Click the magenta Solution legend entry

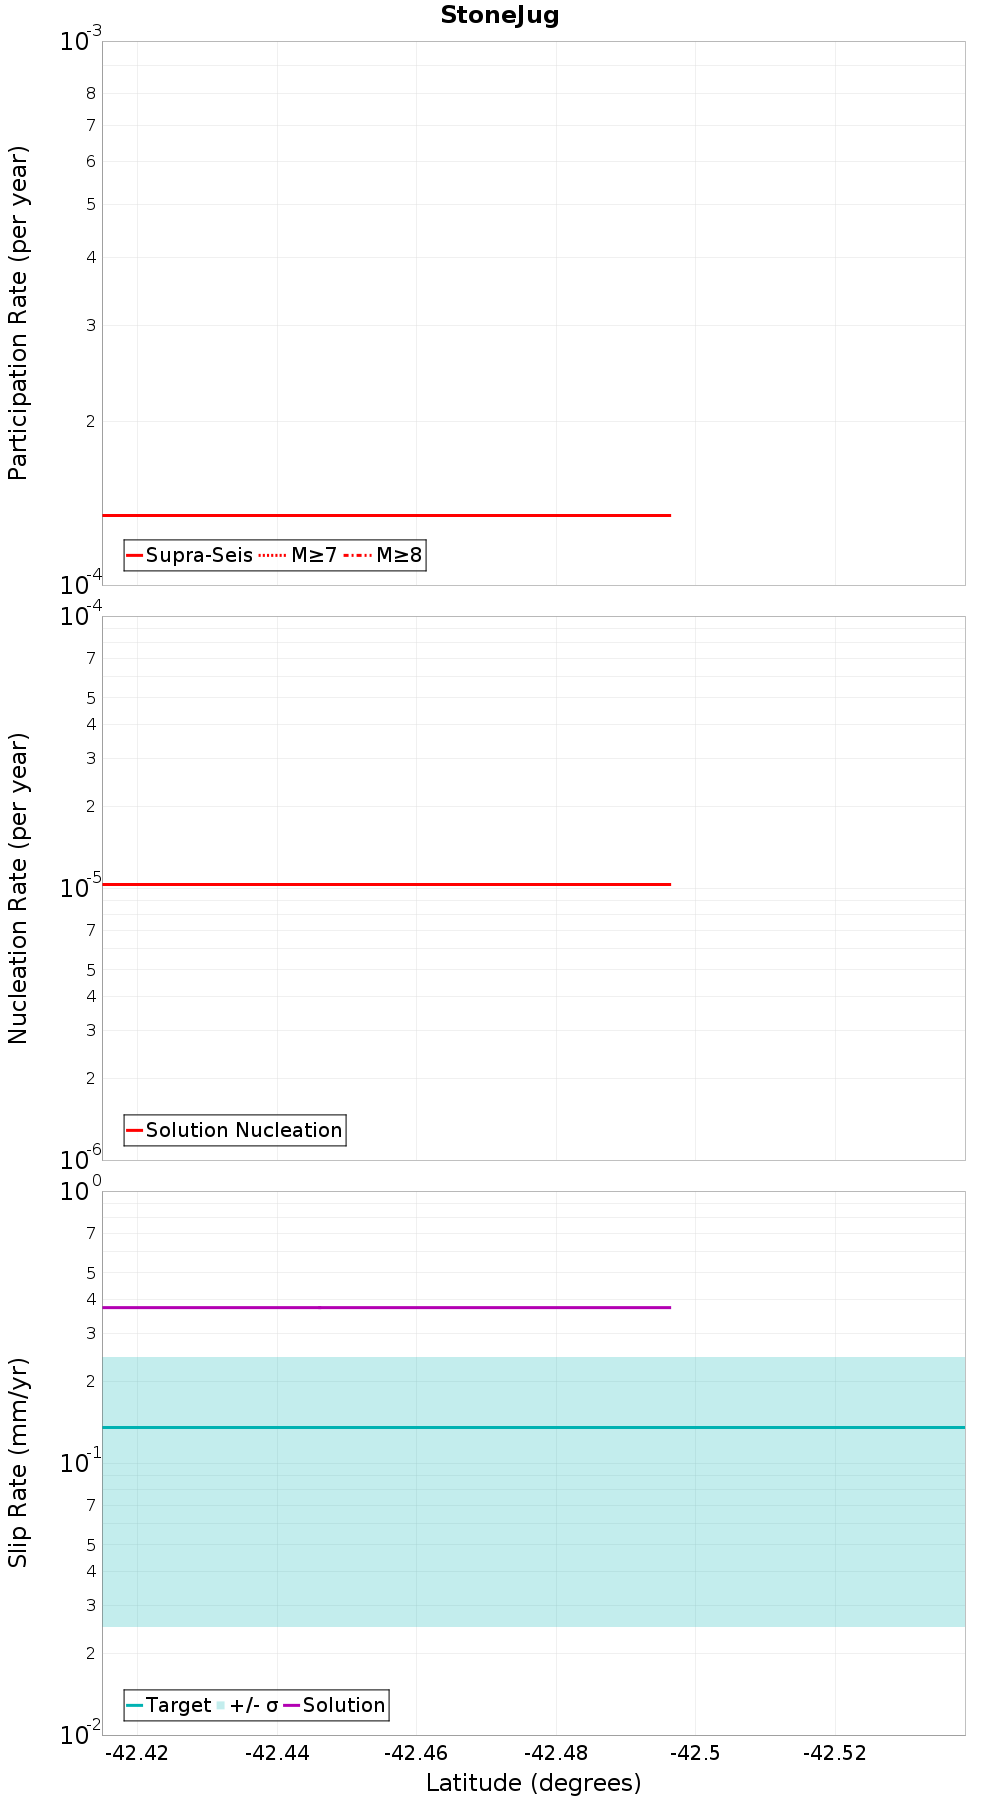click(335, 1705)
